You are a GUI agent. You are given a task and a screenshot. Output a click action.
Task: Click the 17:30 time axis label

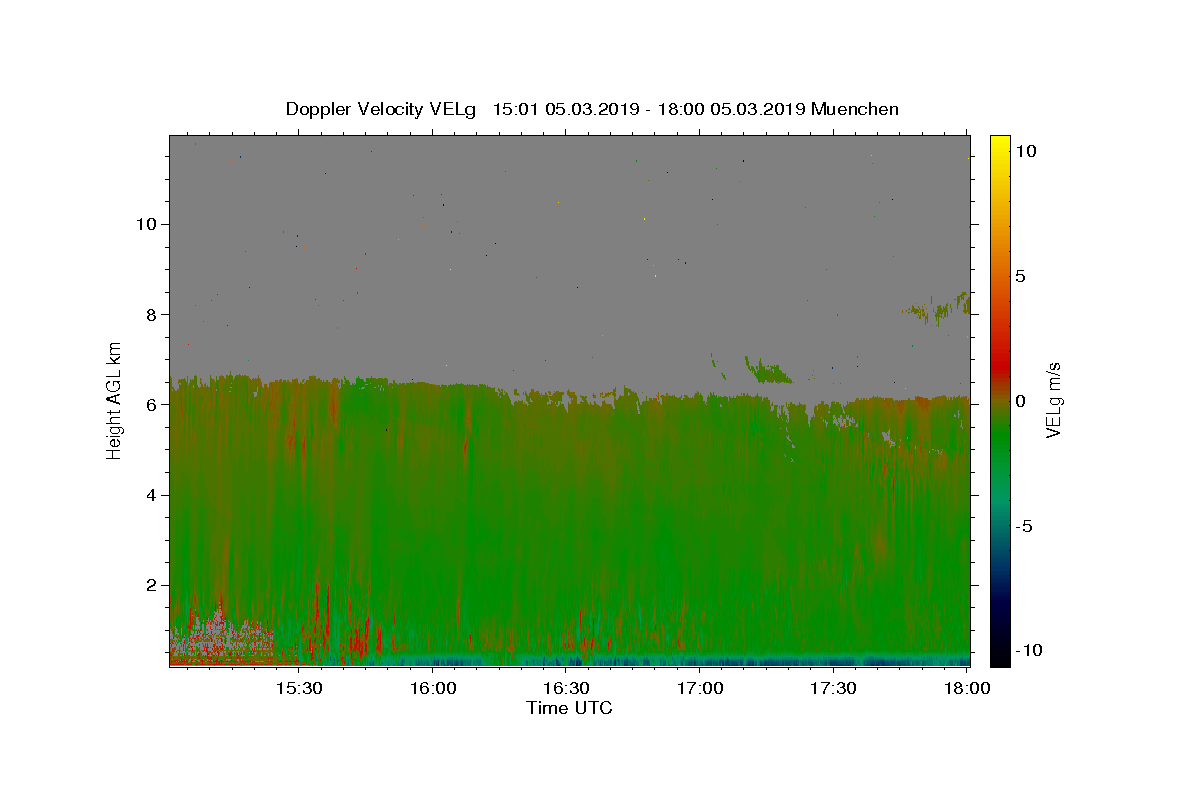tap(833, 688)
